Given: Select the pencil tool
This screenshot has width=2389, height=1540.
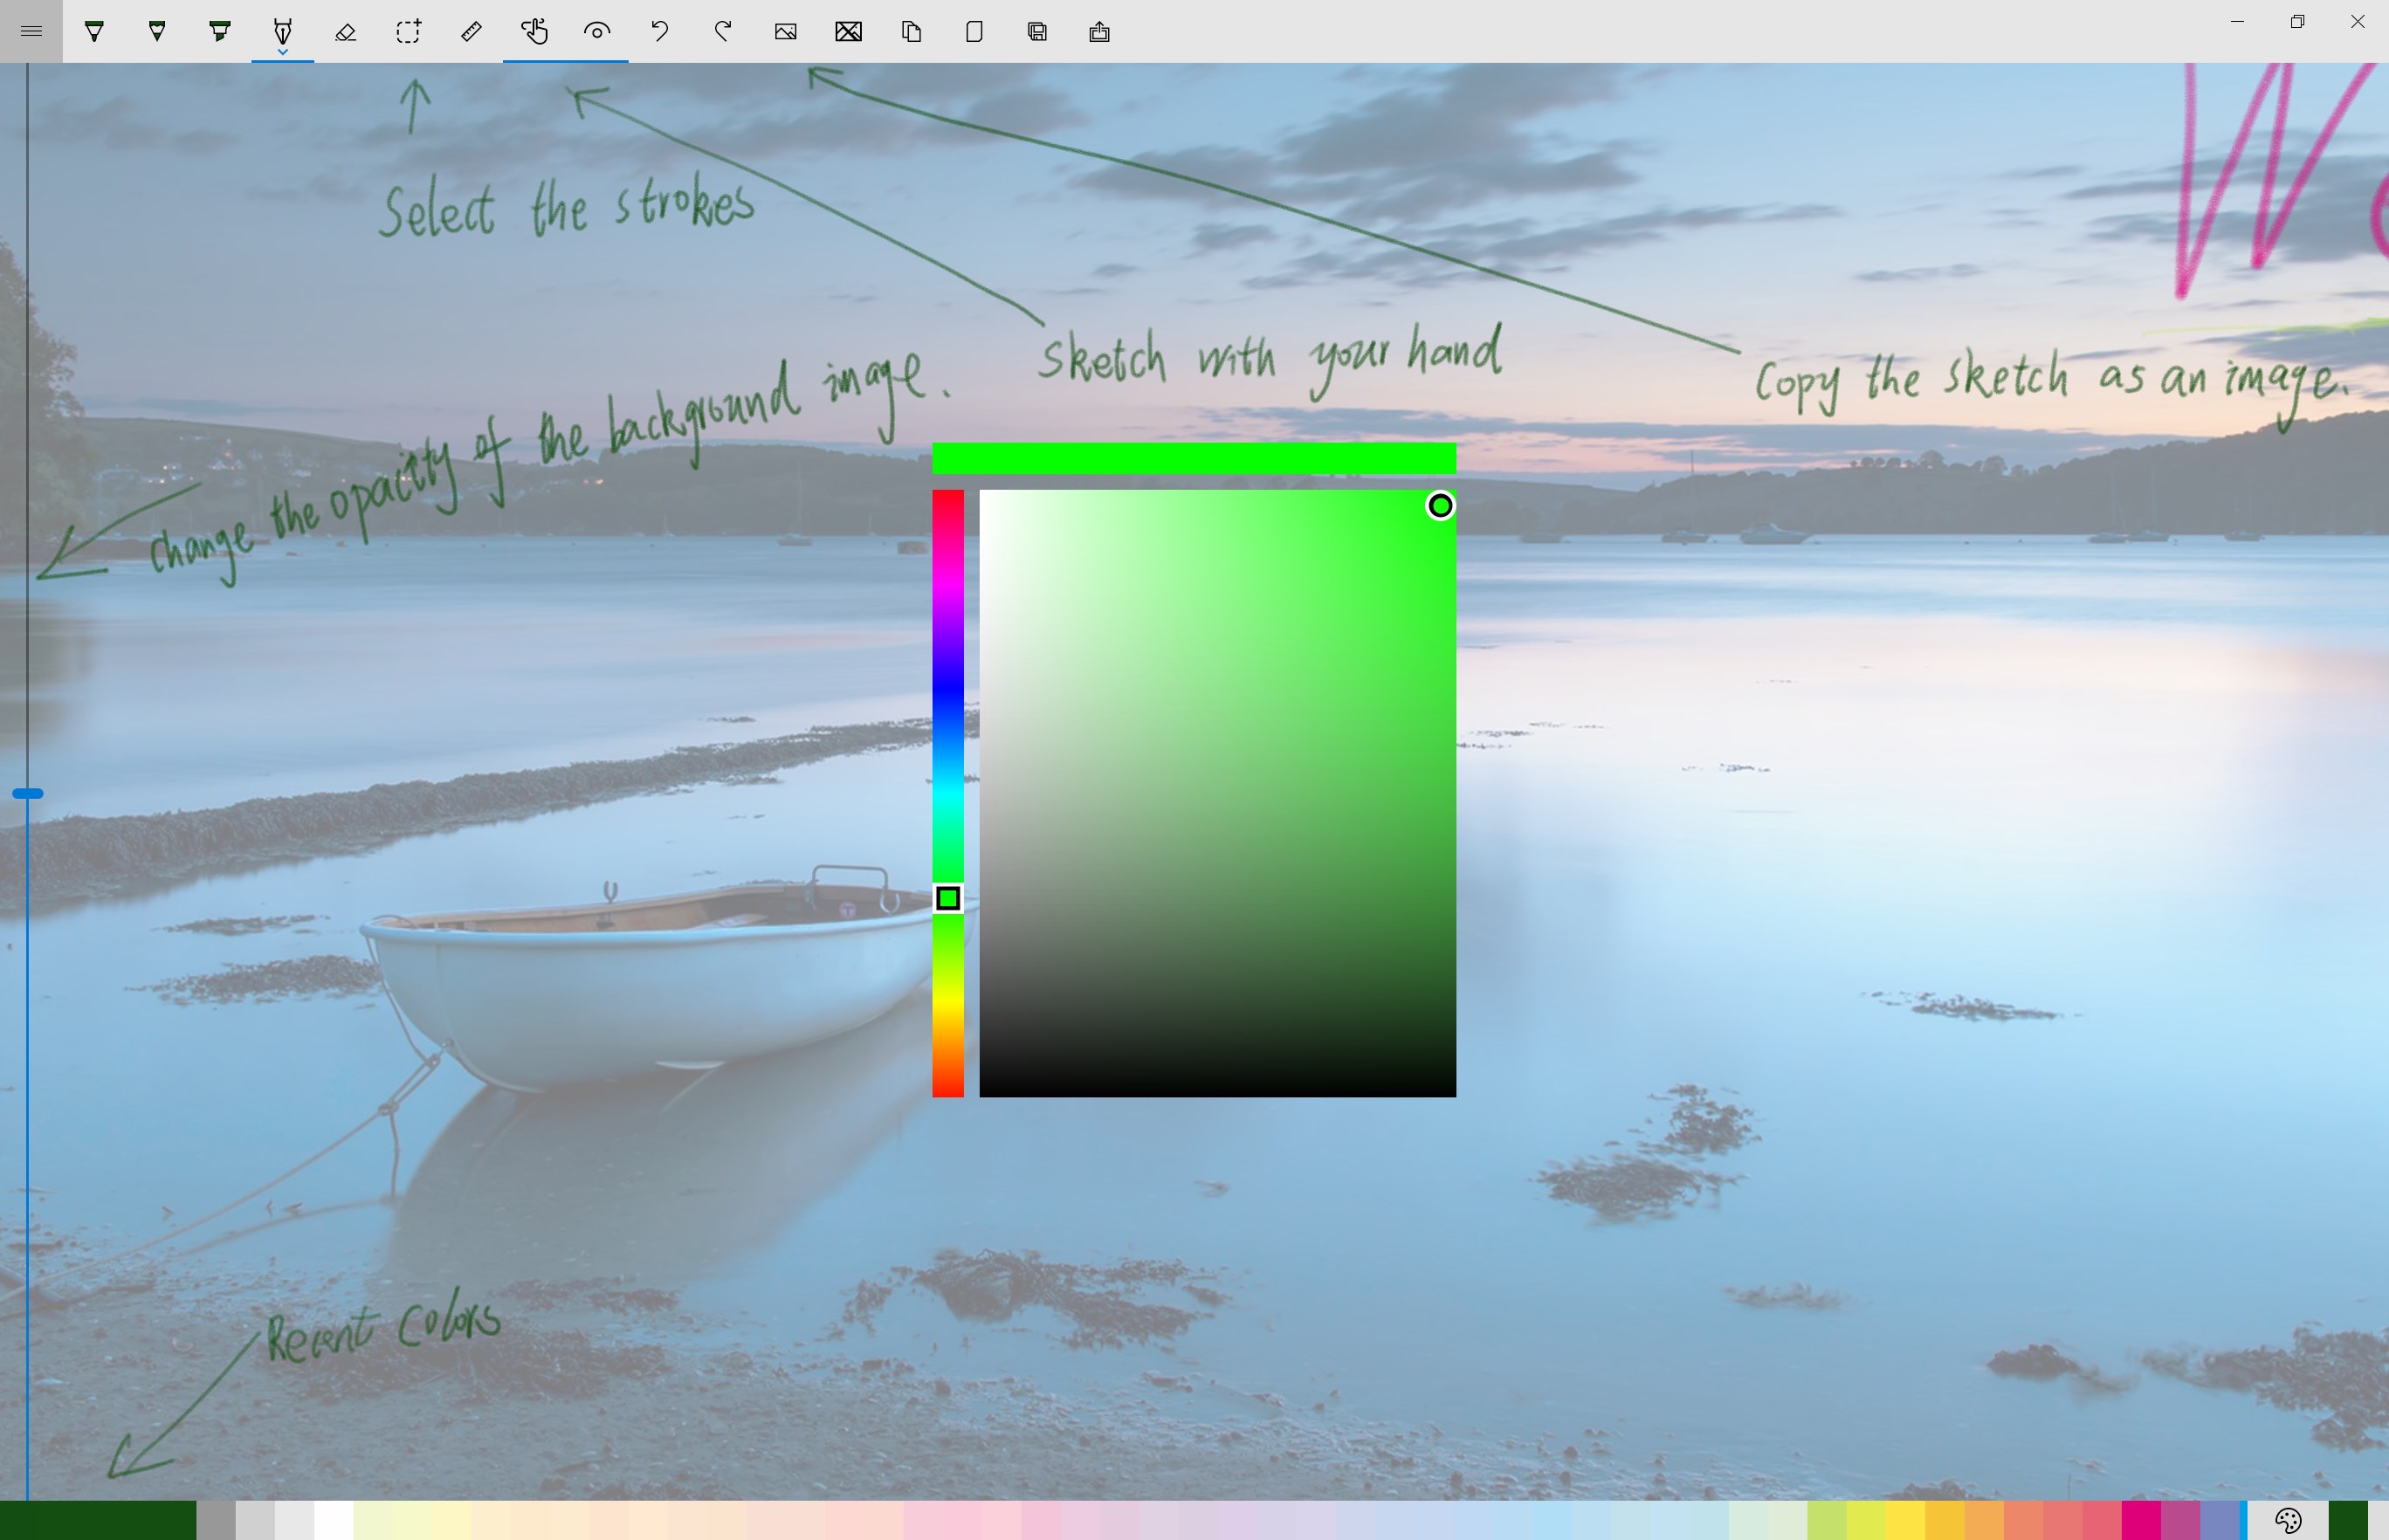Looking at the screenshot, I should (x=157, y=31).
